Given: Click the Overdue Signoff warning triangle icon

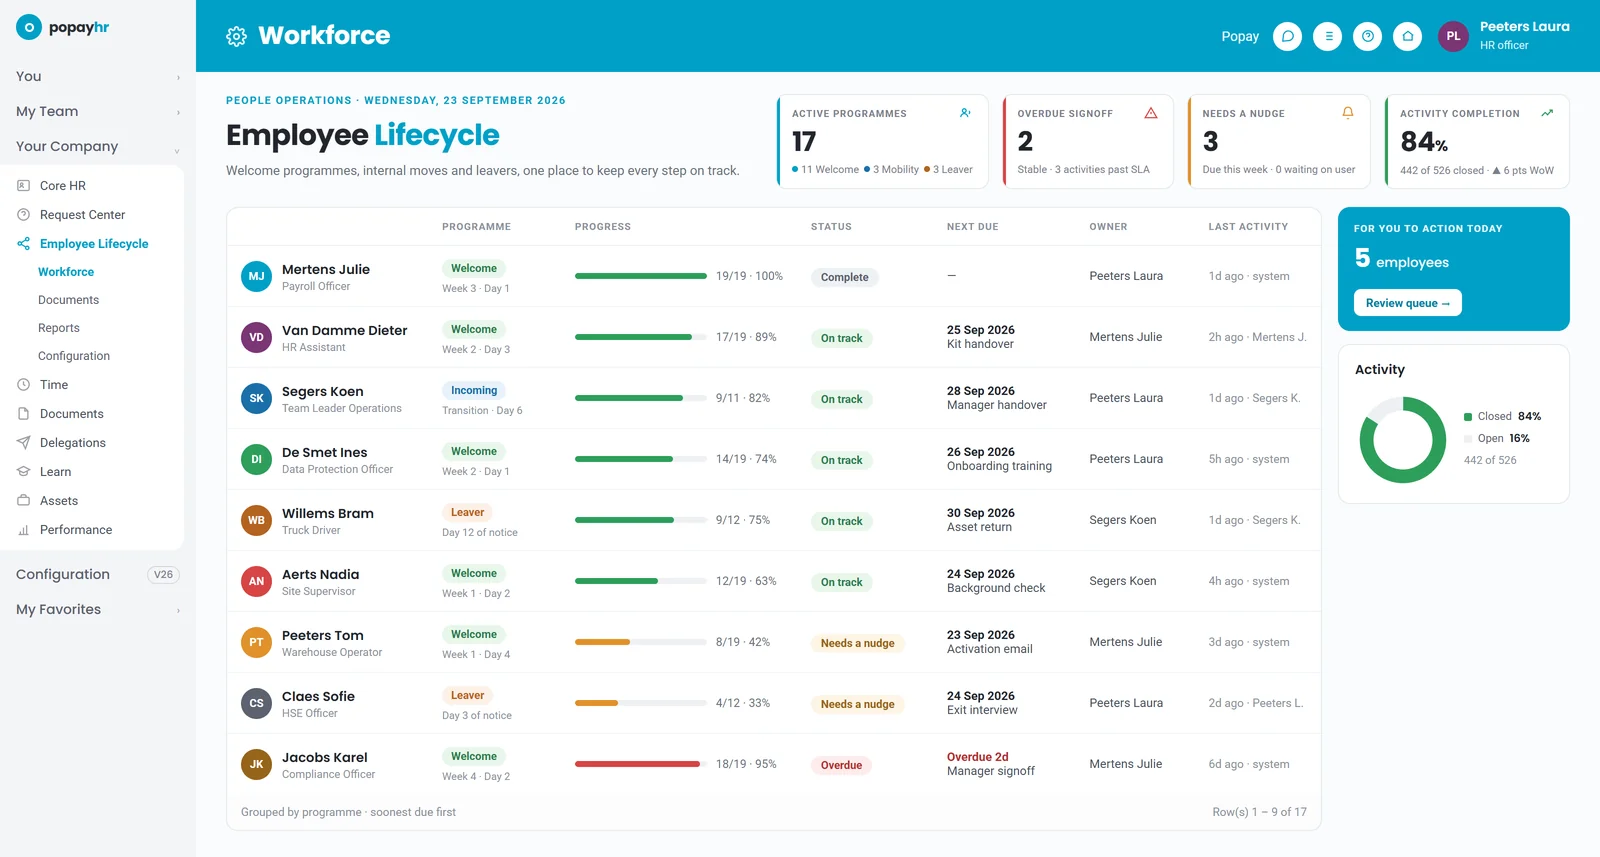Looking at the screenshot, I should click(x=1151, y=113).
